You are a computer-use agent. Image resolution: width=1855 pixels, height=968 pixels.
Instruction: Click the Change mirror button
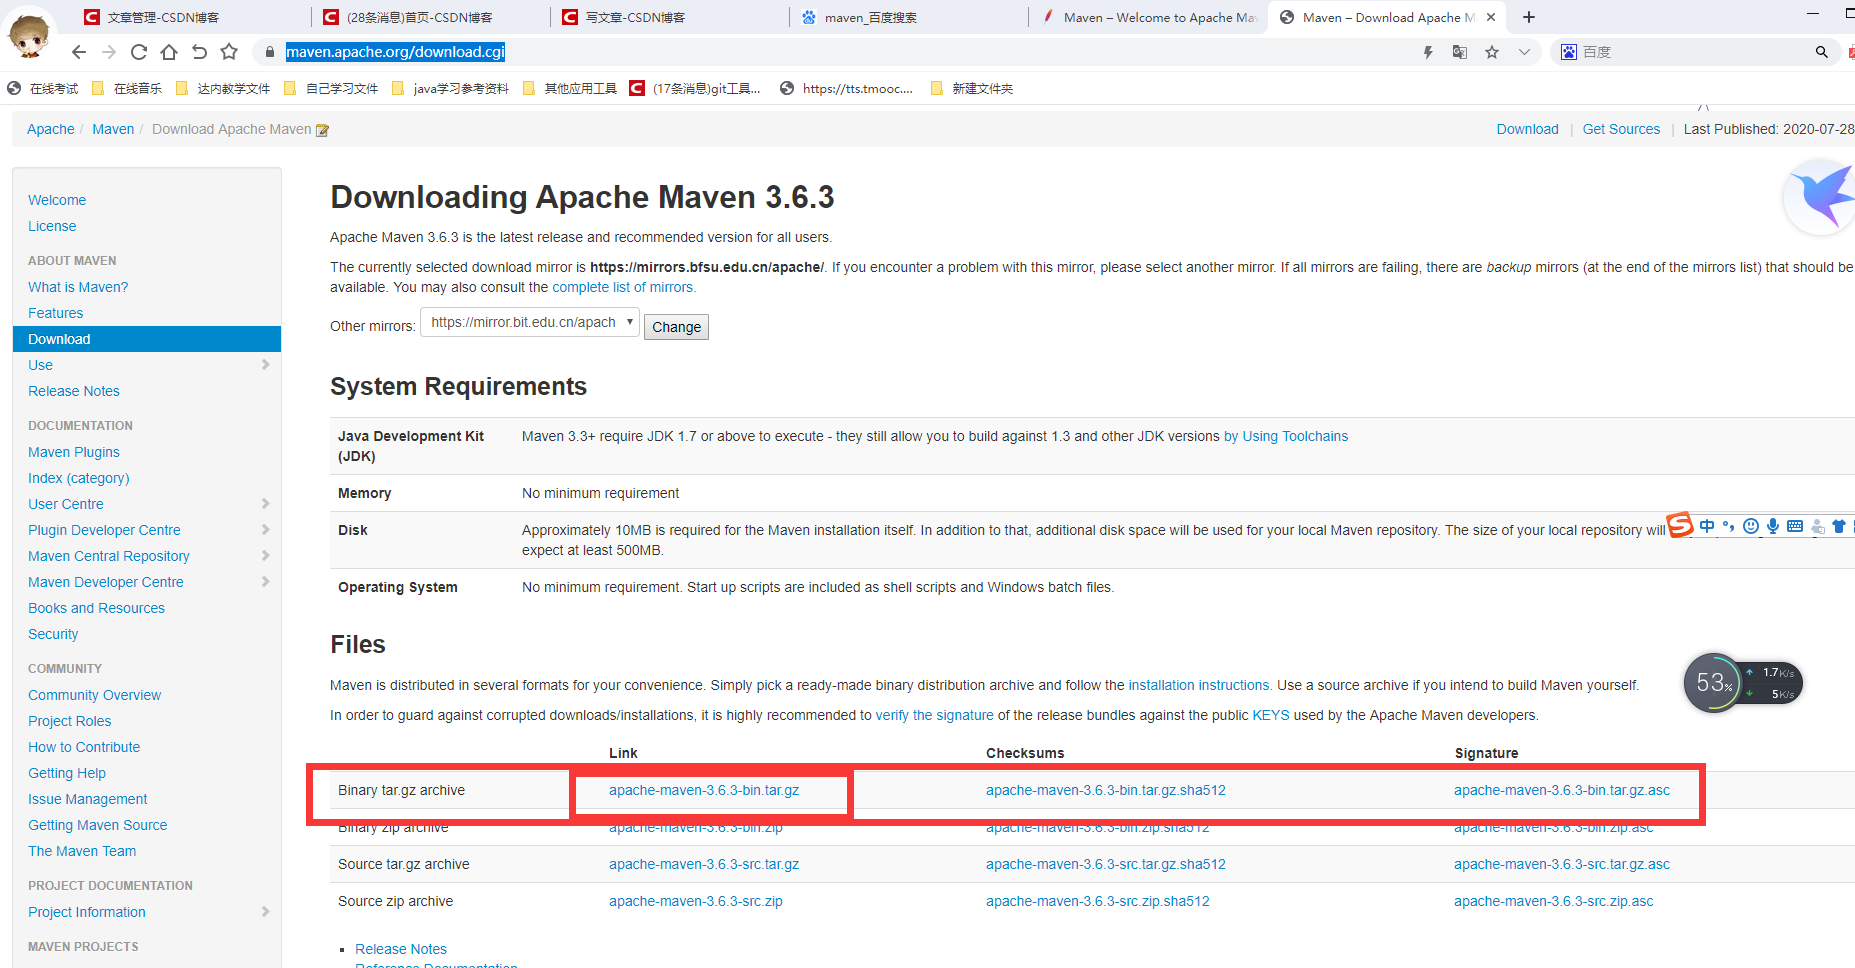676,327
